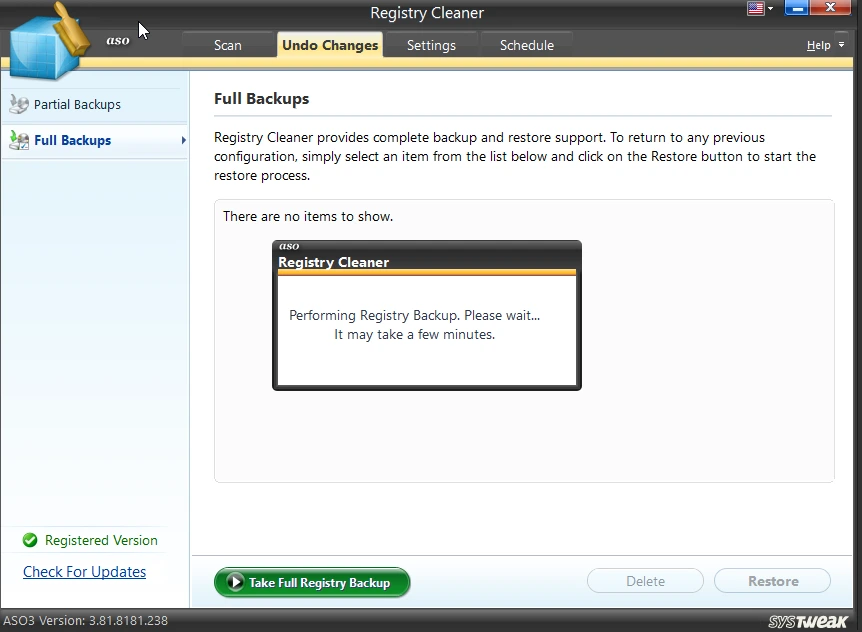The width and height of the screenshot is (862, 632).
Task: Minimize the Registry Cleaner window
Action: click(x=796, y=9)
